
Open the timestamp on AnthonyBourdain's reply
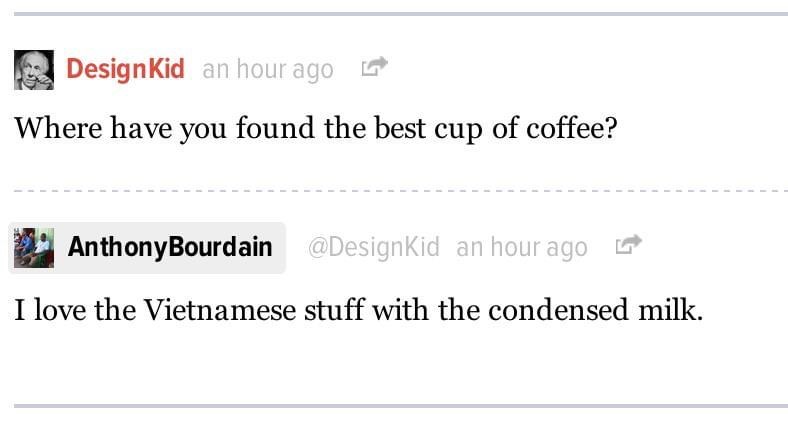point(521,247)
